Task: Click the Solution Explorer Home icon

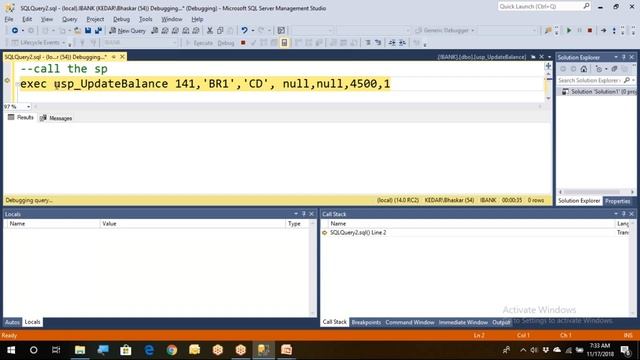Action: tap(584, 69)
